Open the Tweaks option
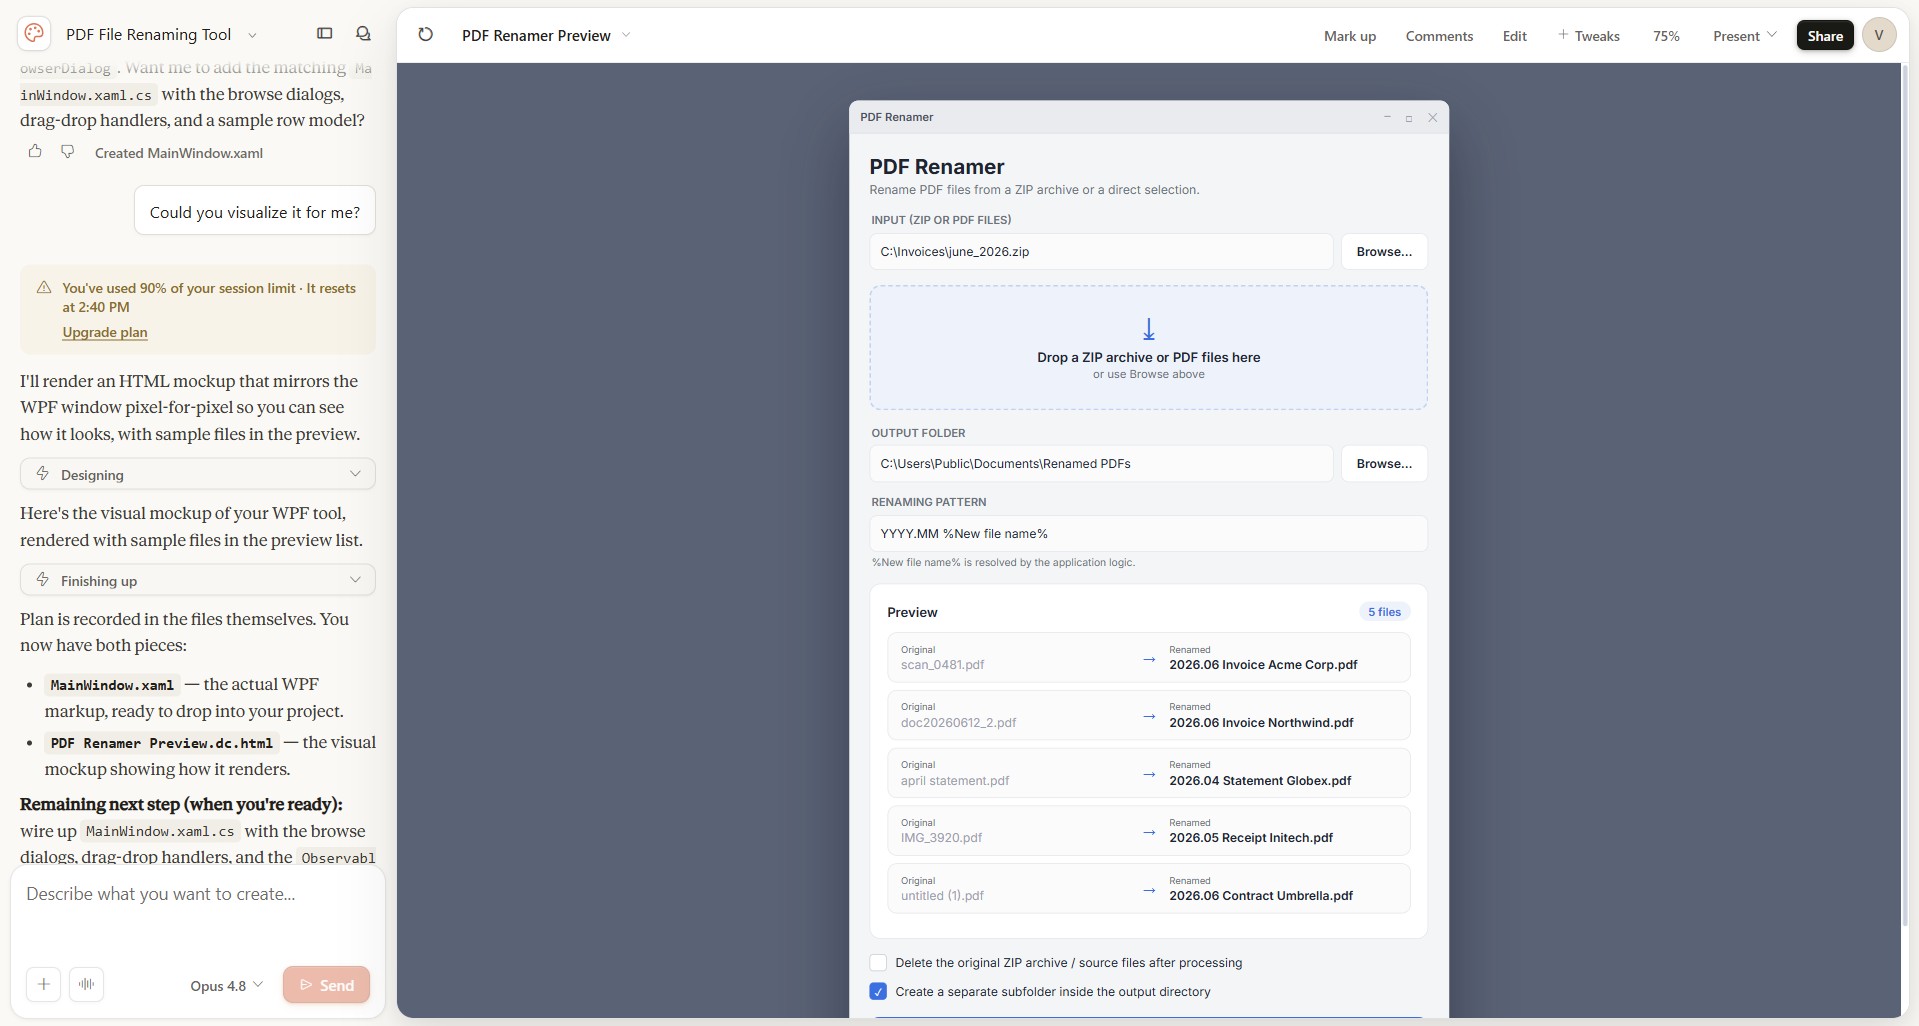 (x=1589, y=36)
